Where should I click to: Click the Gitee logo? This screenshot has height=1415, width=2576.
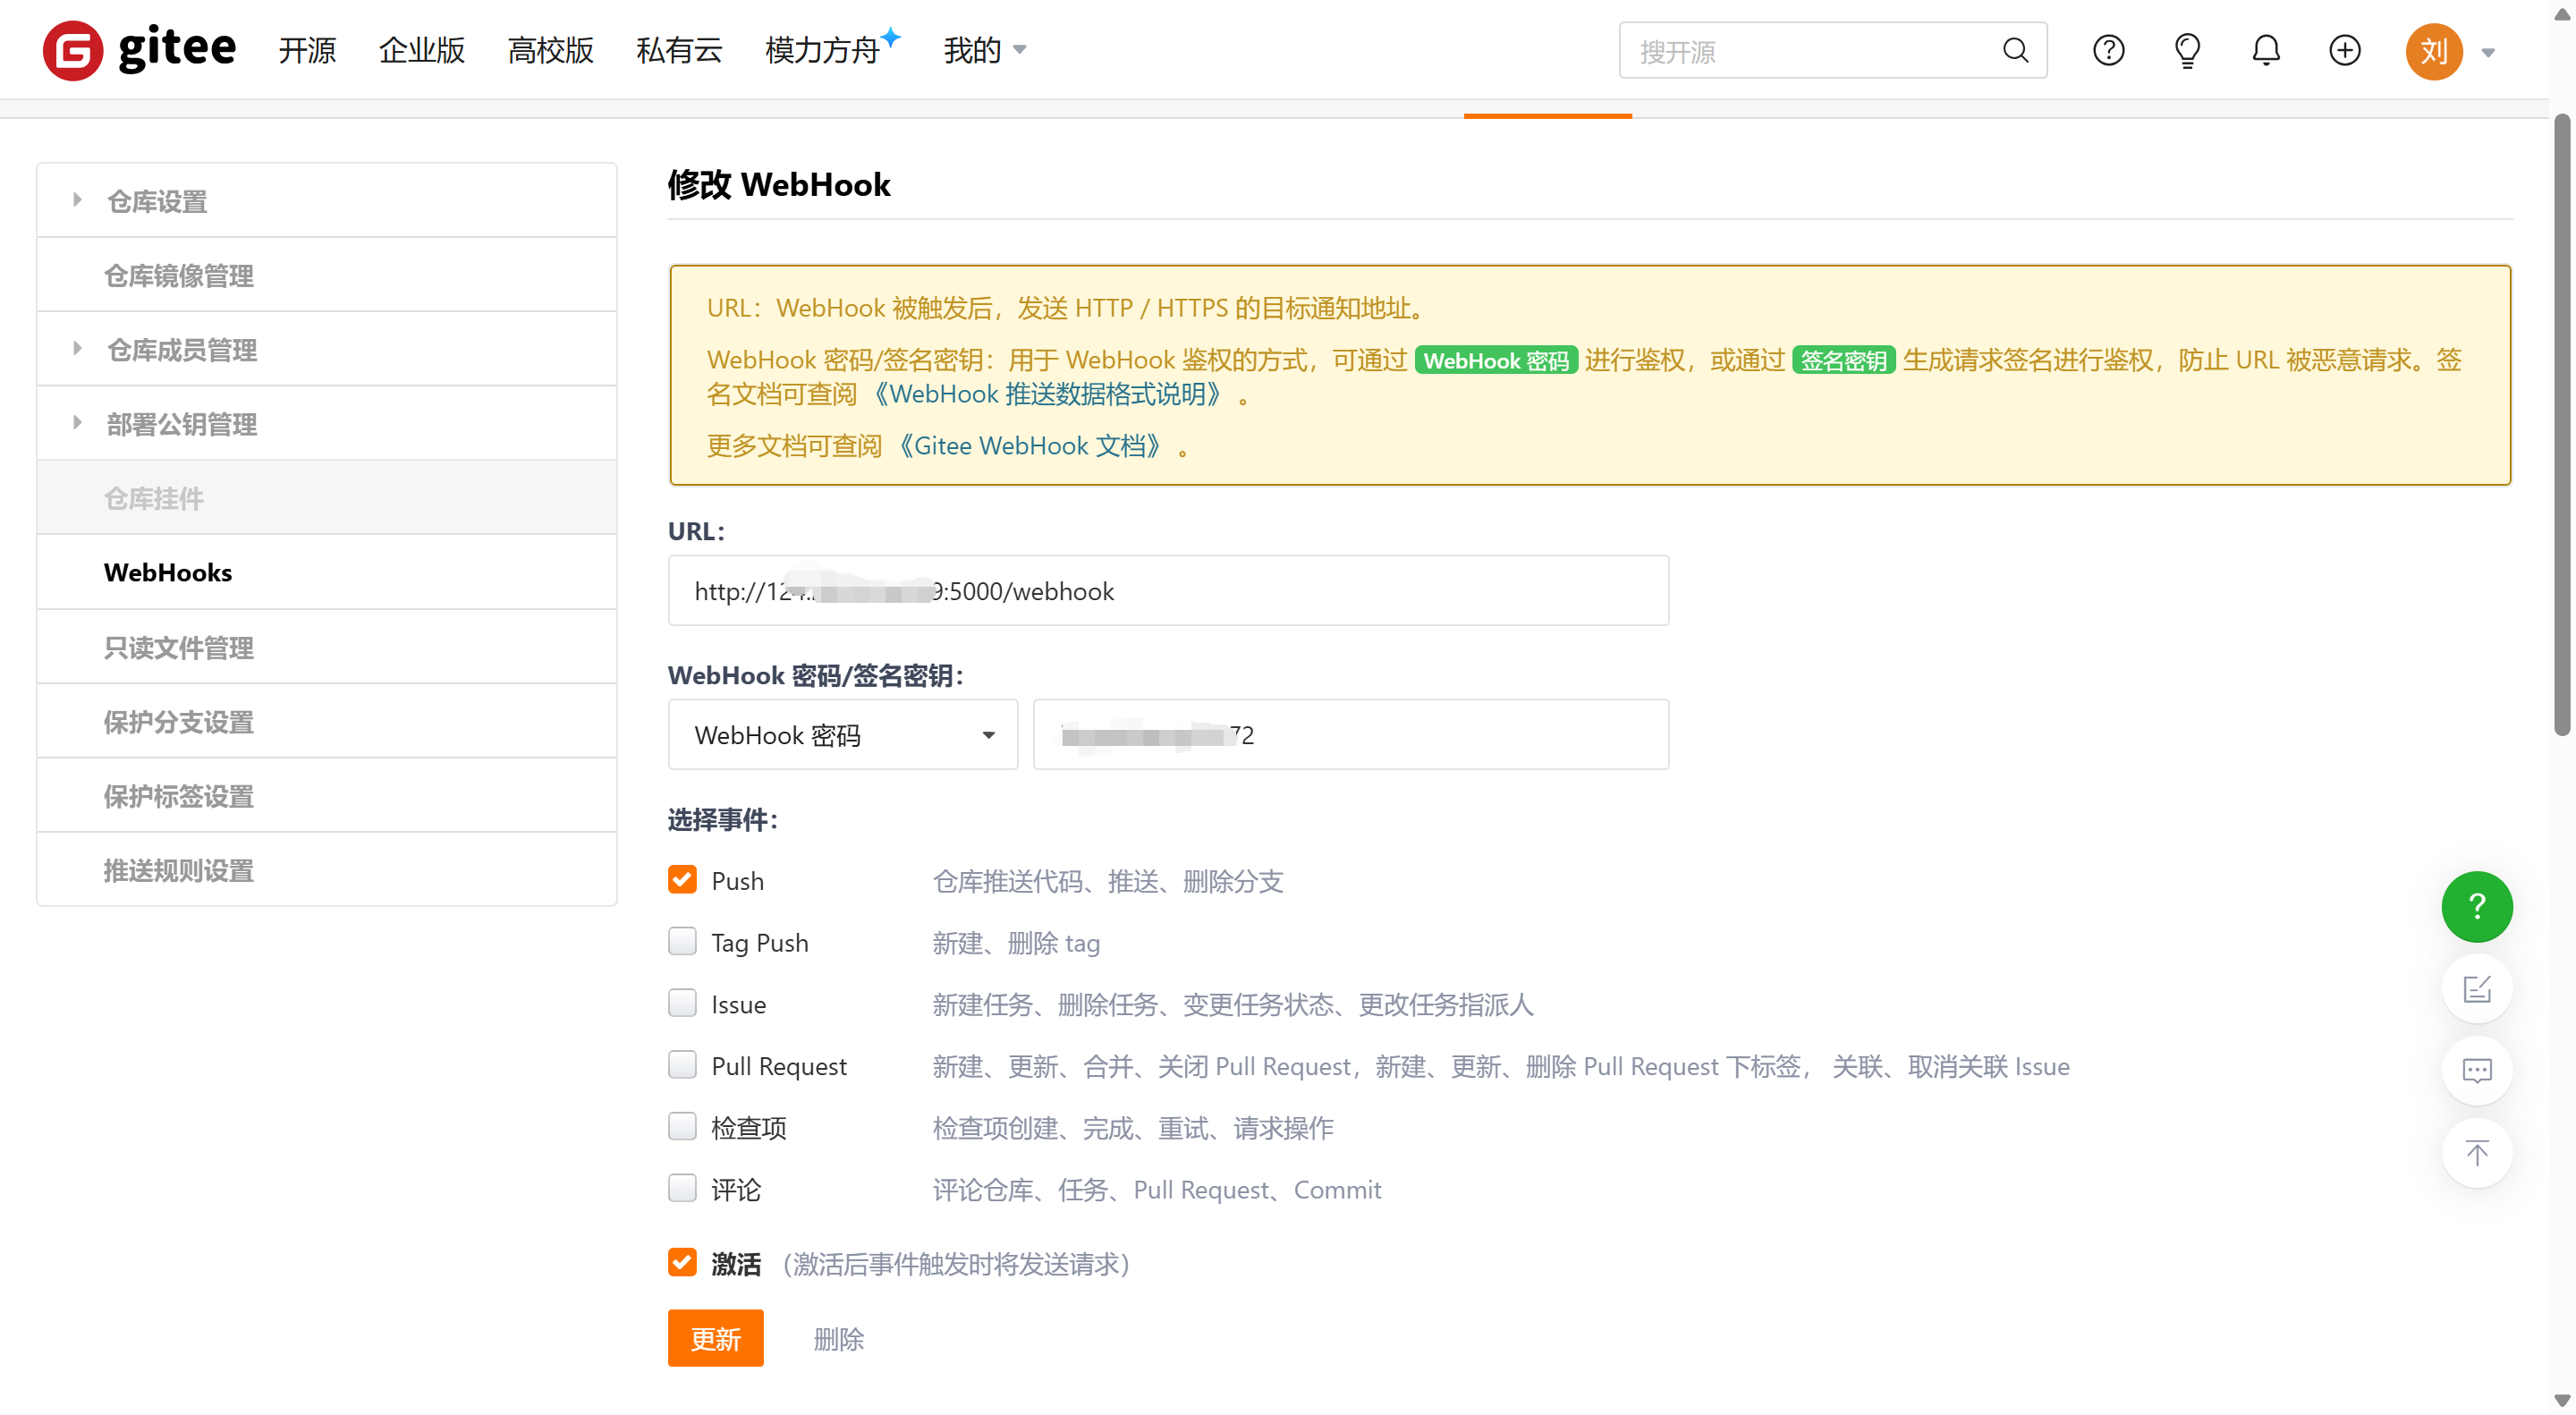(x=139, y=50)
